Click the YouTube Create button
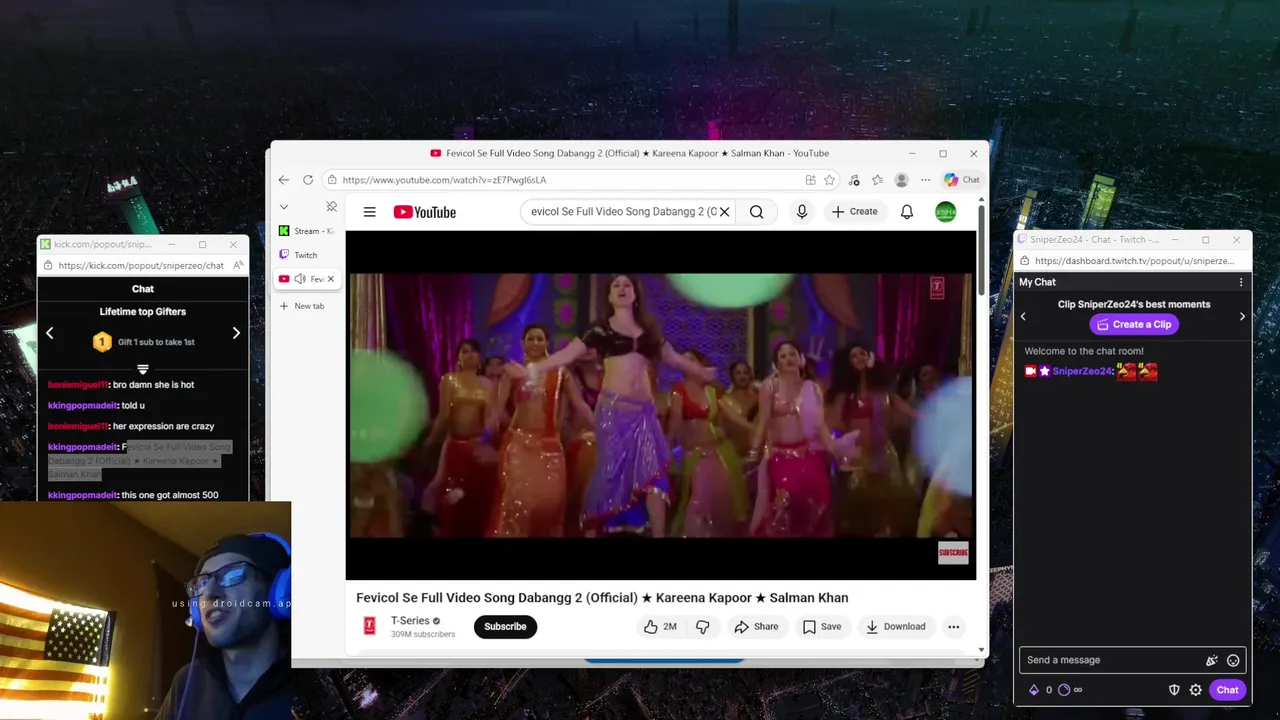This screenshot has height=720, width=1280. (855, 212)
